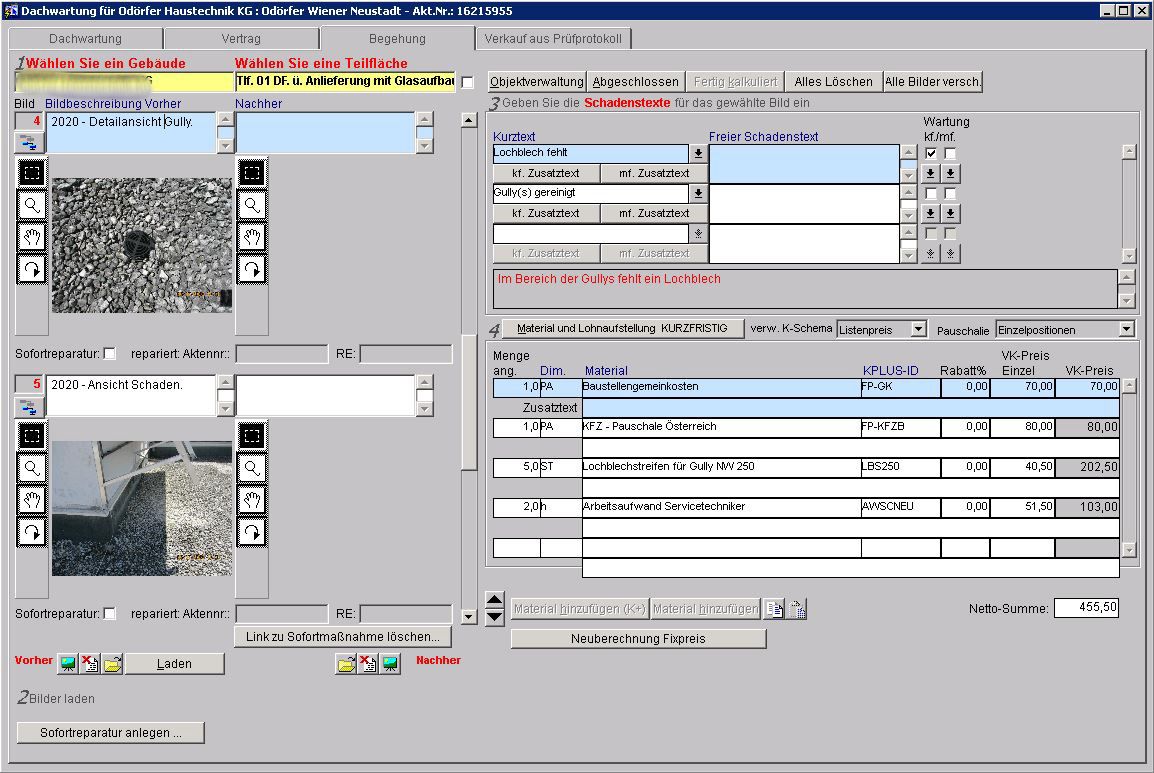Click the sort icon below image number 4
1154x773 pixels.
coord(29,142)
